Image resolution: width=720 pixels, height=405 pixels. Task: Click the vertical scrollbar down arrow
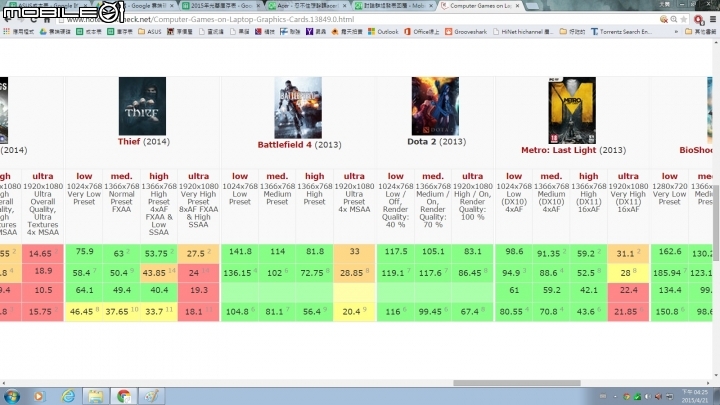[x=716, y=375]
